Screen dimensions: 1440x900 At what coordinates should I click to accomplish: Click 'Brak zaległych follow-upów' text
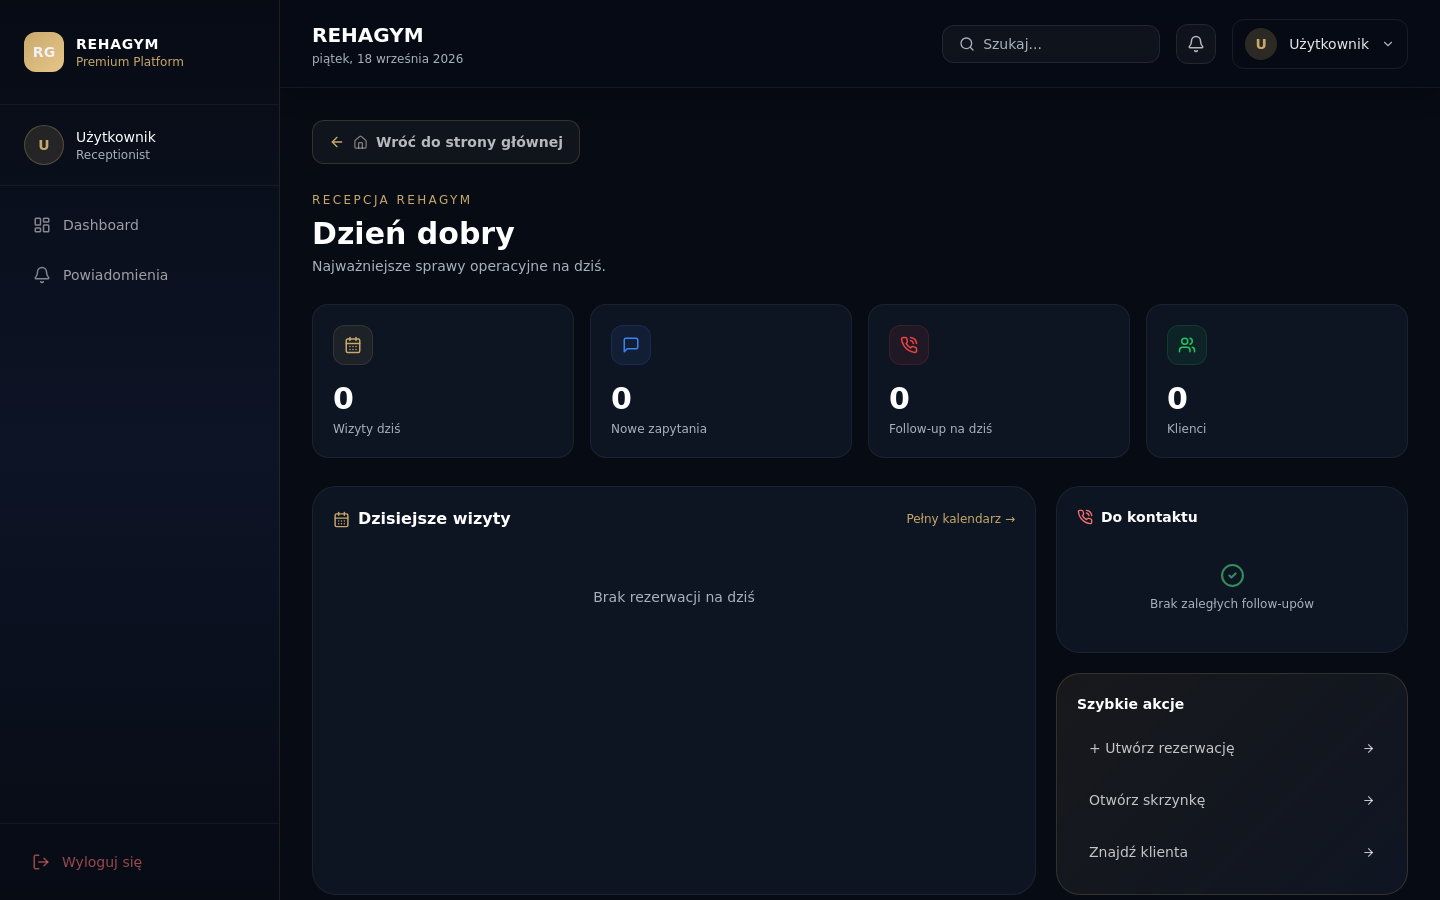(1232, 604)
